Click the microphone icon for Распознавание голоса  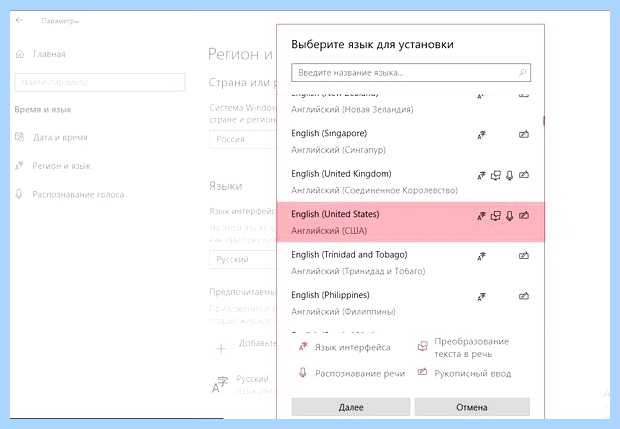click(19, 194)
